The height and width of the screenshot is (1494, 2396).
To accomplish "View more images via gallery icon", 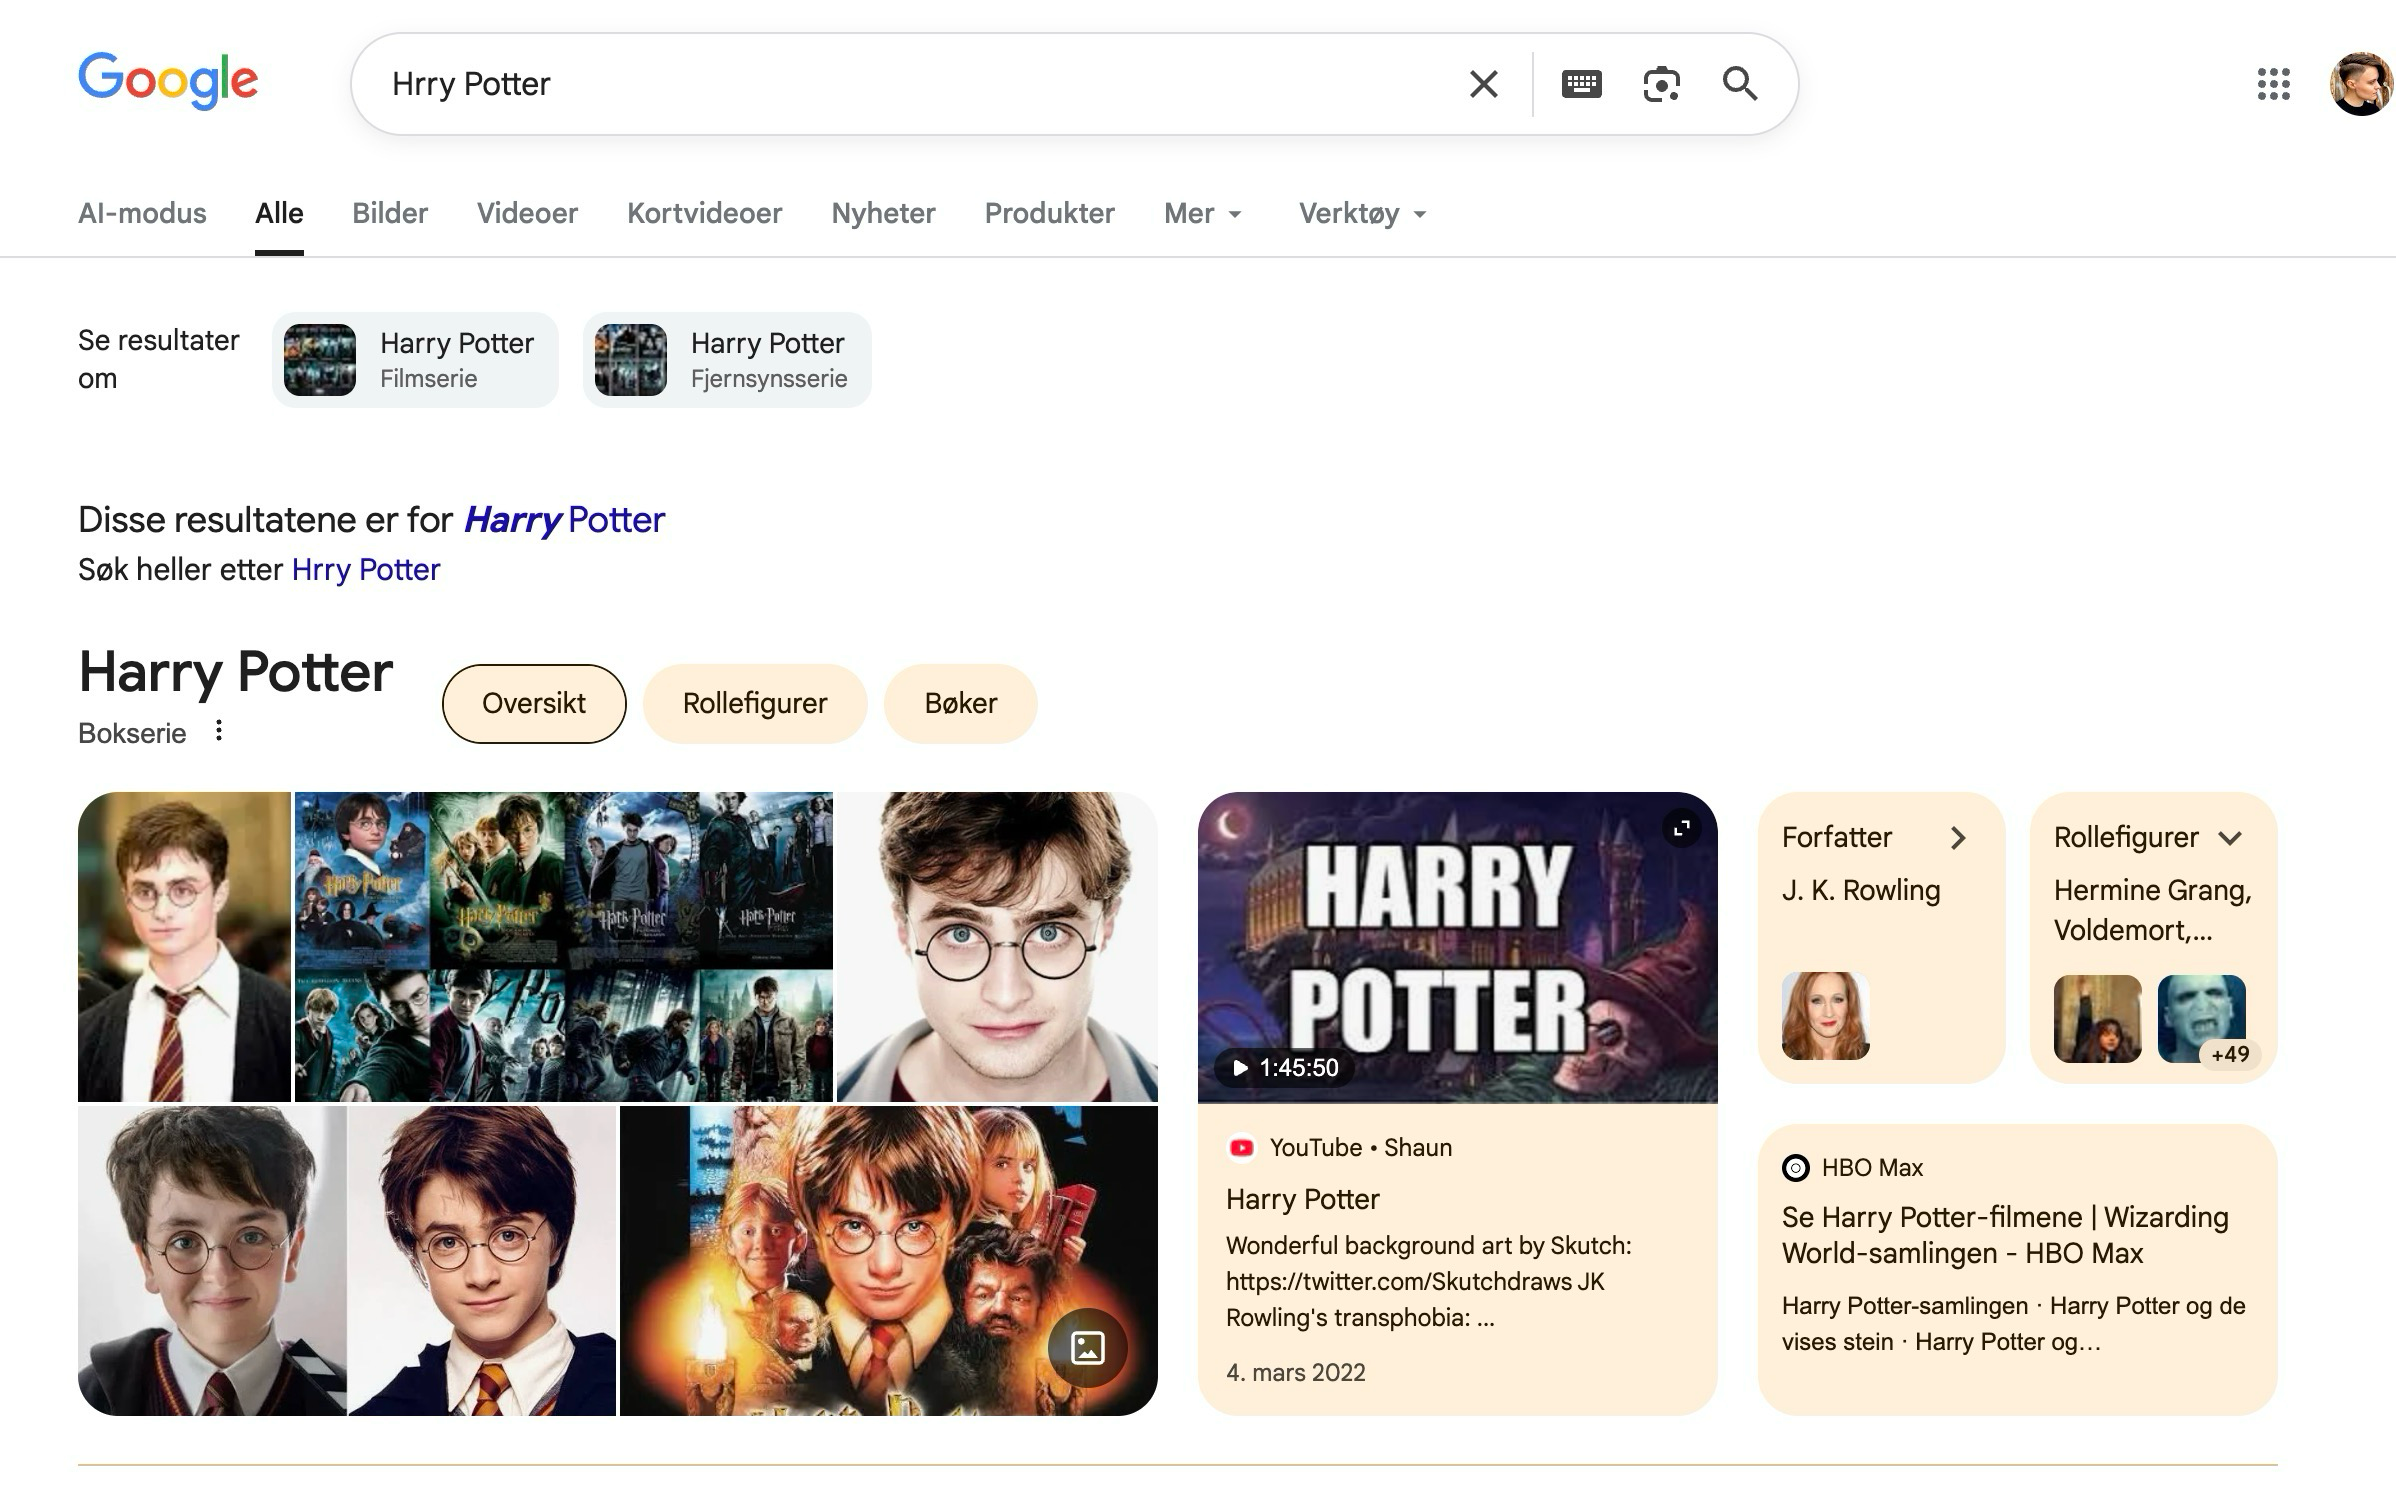I will 1087,1347.
